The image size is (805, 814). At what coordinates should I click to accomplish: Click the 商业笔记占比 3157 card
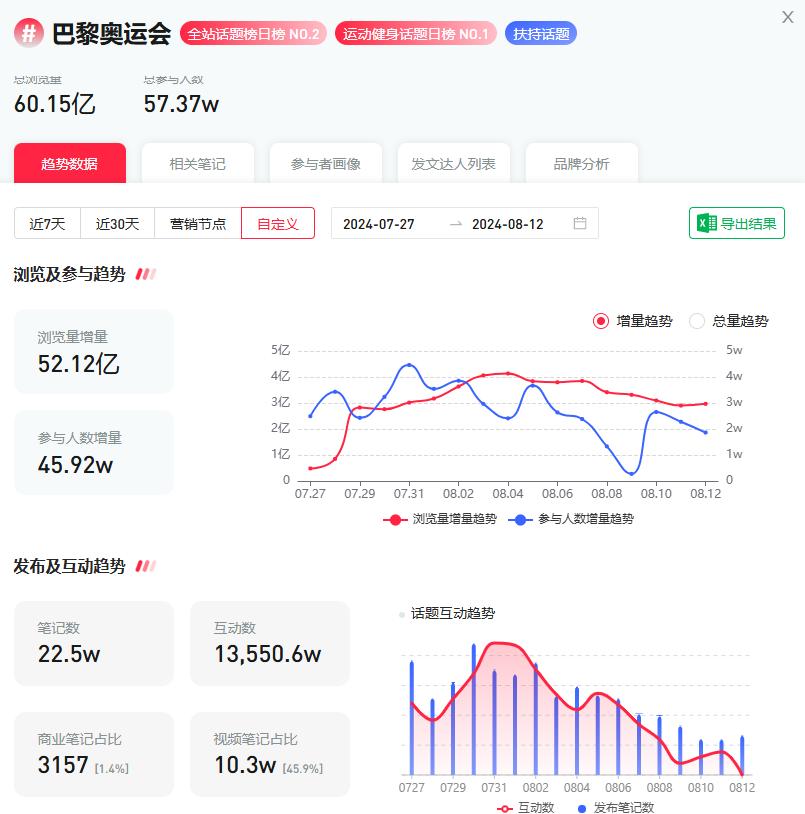point(94,754)
